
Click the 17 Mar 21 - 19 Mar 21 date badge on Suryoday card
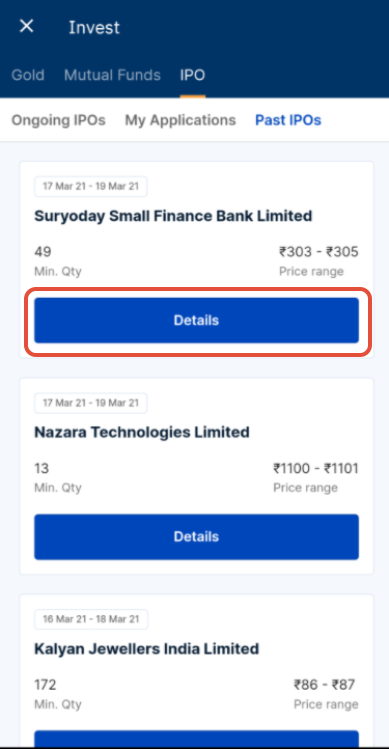[91, 186]
